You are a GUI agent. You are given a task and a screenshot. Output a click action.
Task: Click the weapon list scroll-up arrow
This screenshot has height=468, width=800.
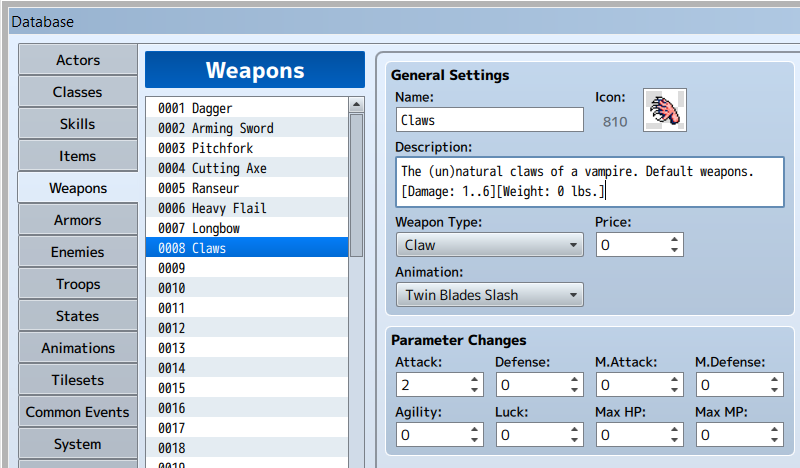[x=356, y=105]
